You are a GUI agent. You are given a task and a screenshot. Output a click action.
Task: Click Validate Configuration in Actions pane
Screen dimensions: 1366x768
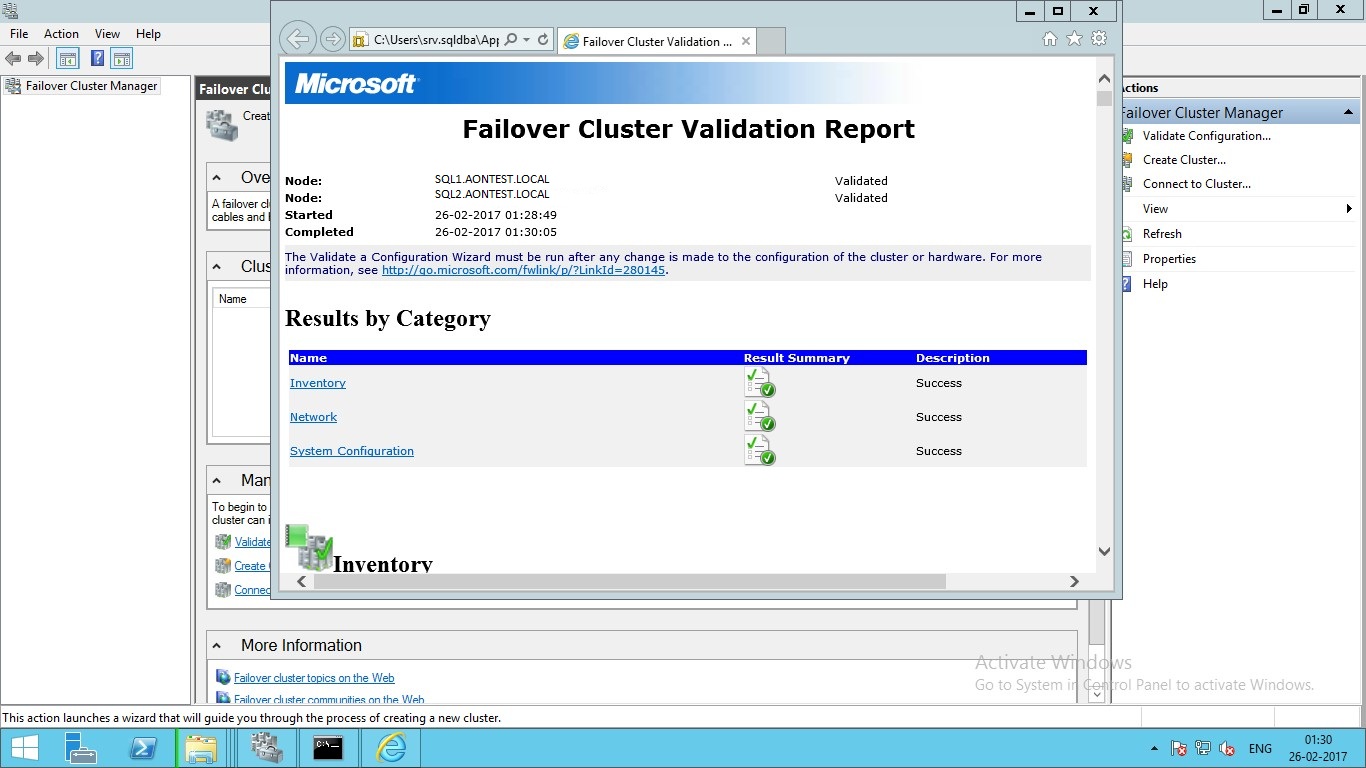point(1206,136)
